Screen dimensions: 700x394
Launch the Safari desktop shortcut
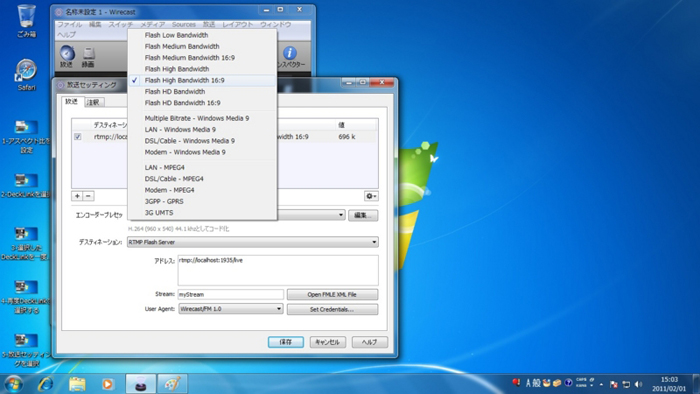26,75
